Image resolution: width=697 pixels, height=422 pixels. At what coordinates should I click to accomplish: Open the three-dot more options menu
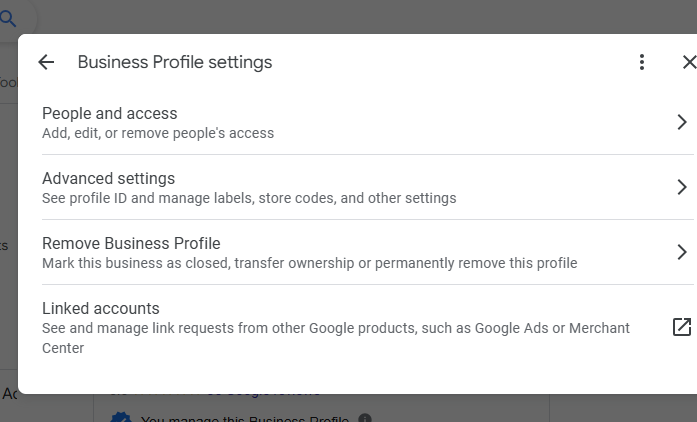coord(642,62)
